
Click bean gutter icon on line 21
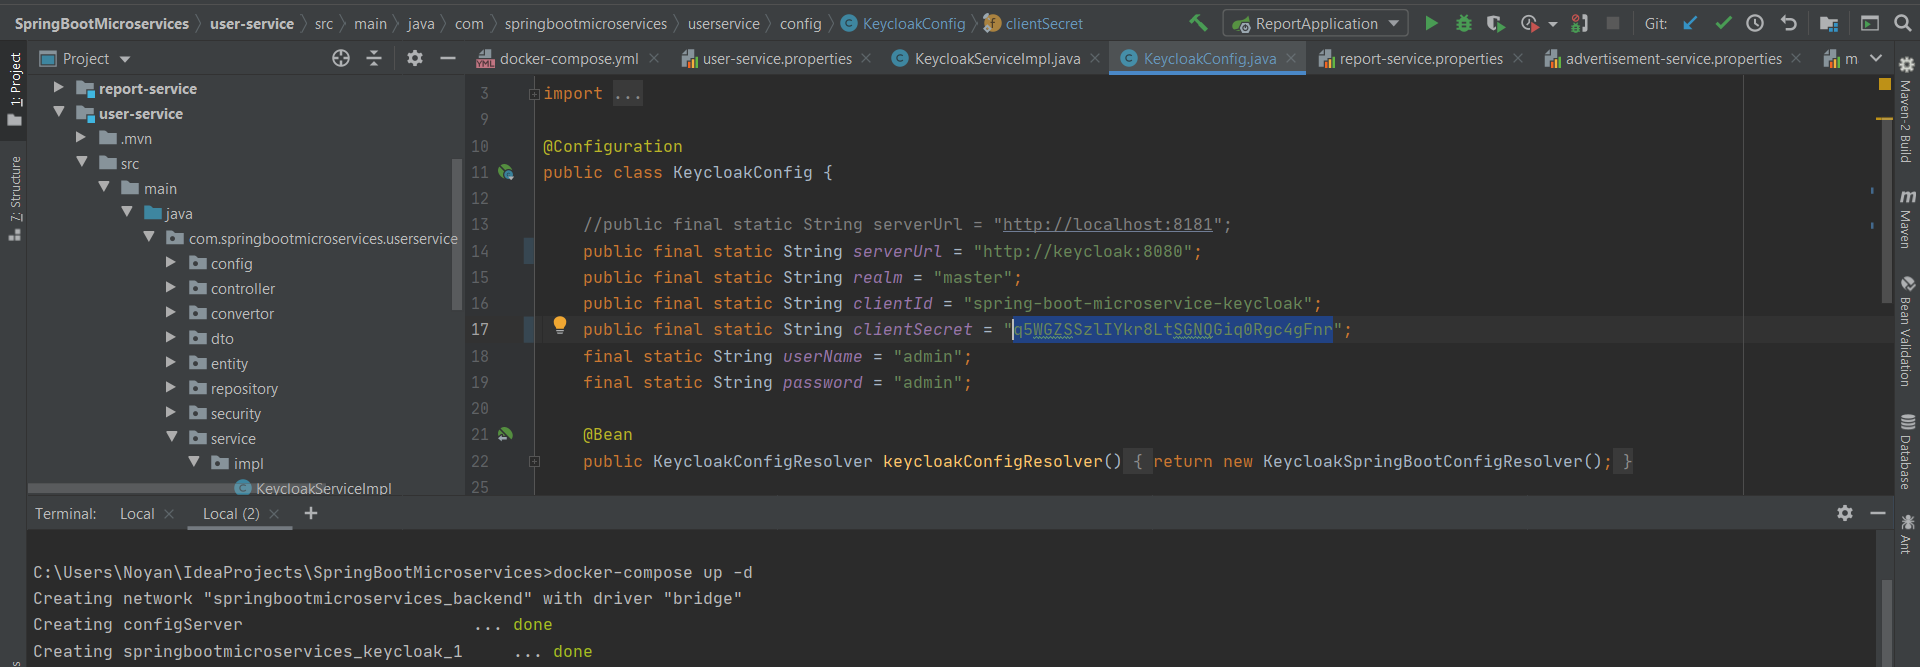[506, 434]
